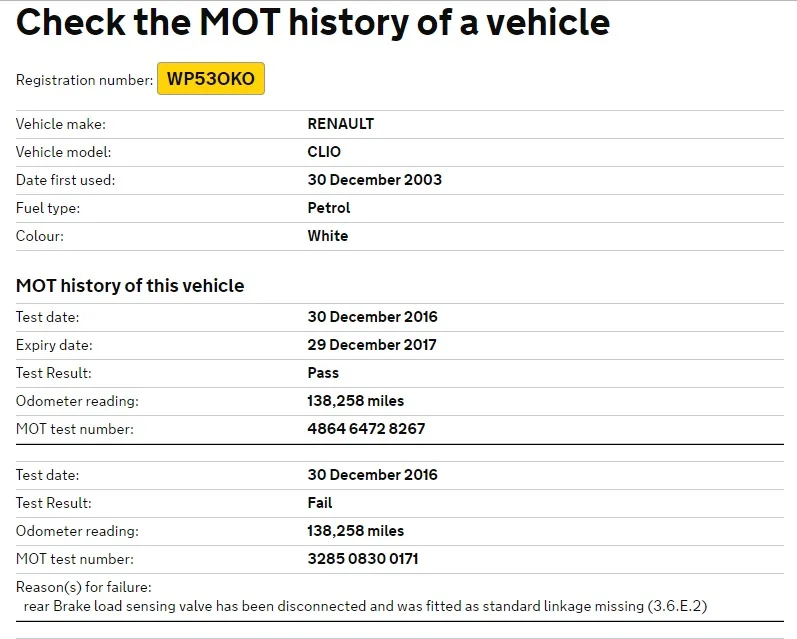Click the Registration number label
Screen dimensions: 797x639
click(84, 80)
